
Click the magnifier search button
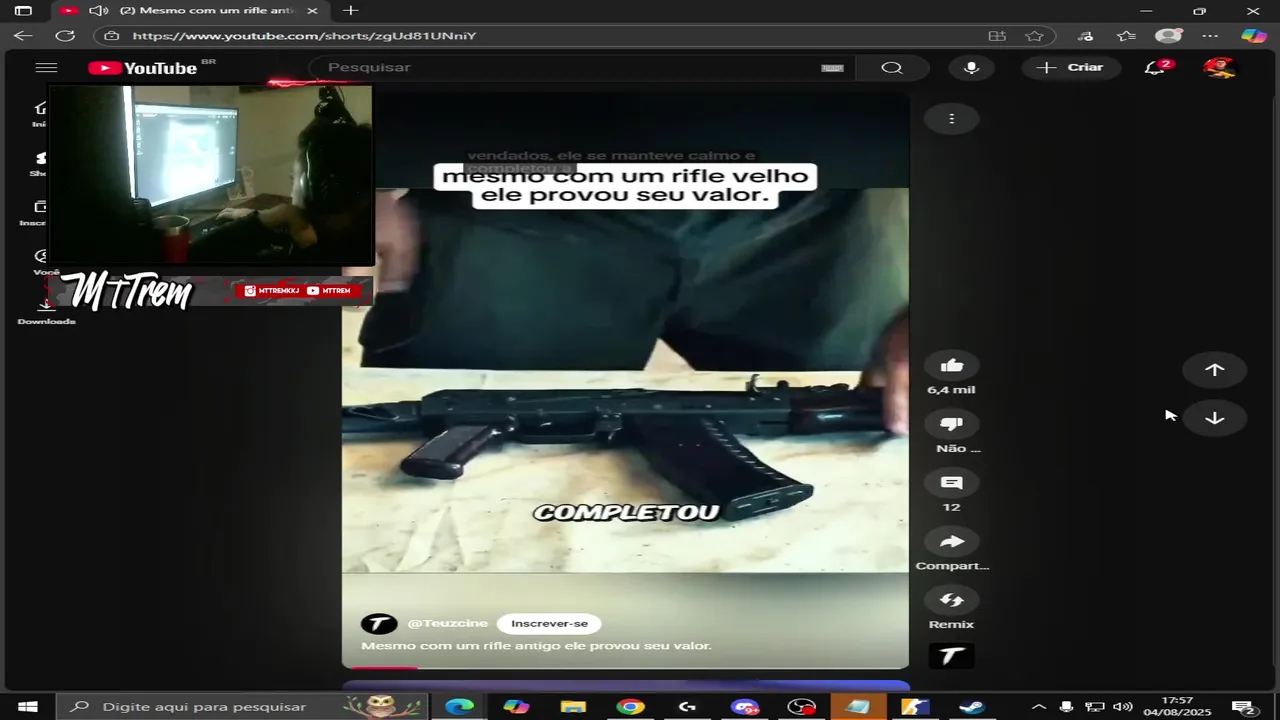coord(892,68)
